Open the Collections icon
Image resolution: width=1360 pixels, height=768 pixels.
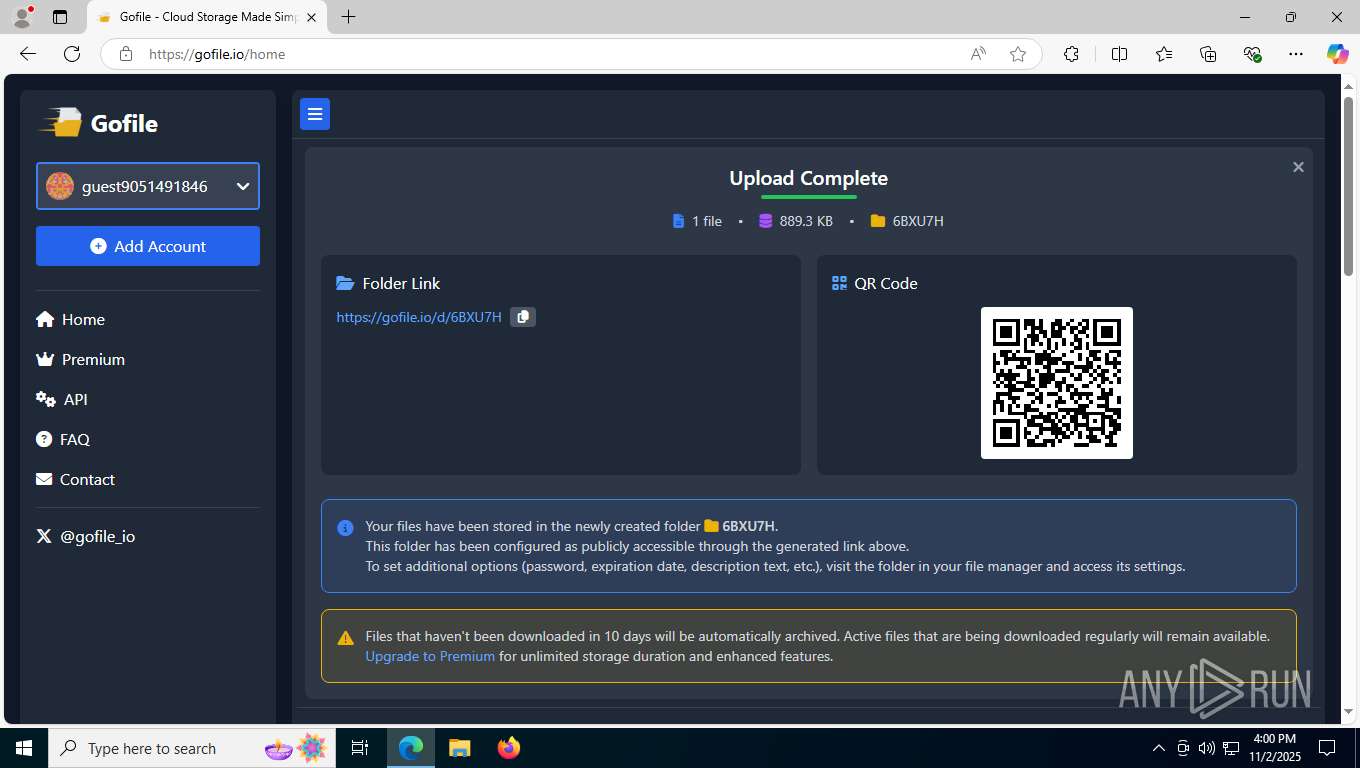[1208, 54]
